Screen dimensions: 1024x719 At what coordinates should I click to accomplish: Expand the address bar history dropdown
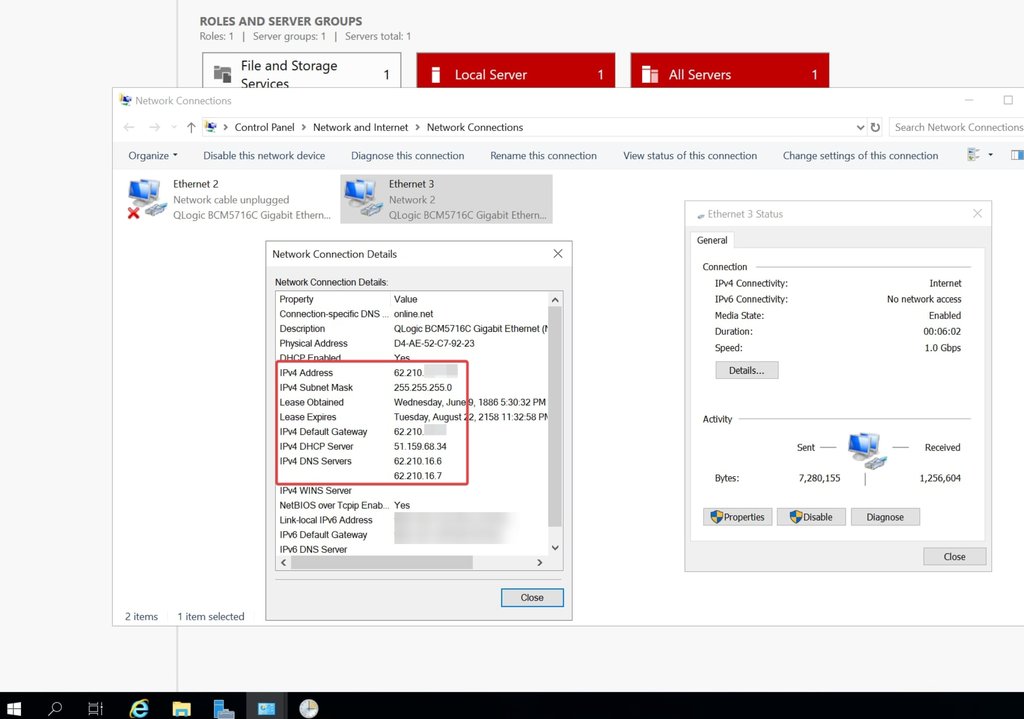[860, 127]
